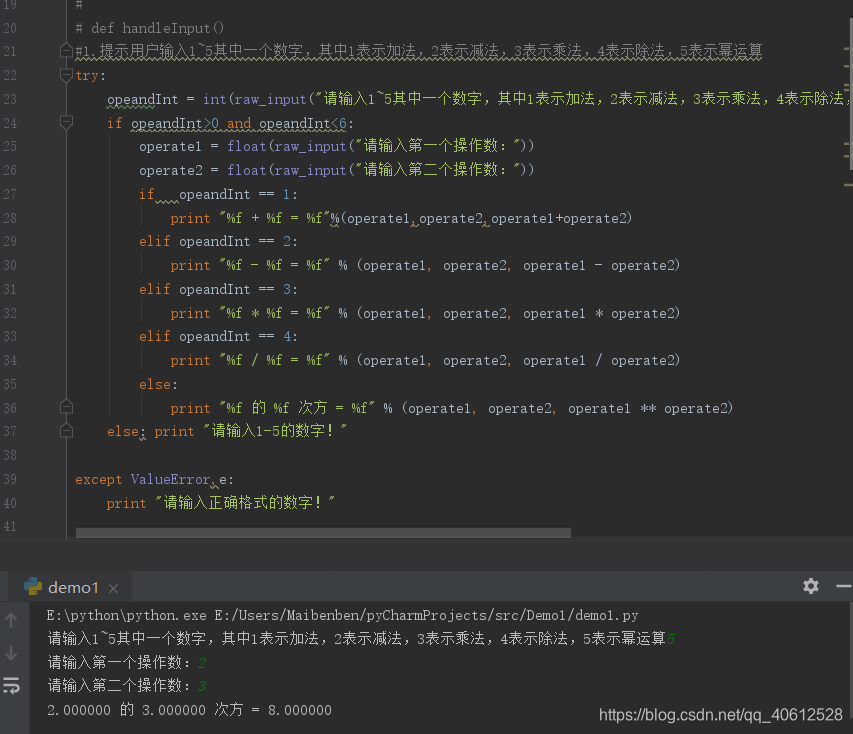
Task: Click 'elif opeandInt == 3:' line
Action: [x=218, y=289]
